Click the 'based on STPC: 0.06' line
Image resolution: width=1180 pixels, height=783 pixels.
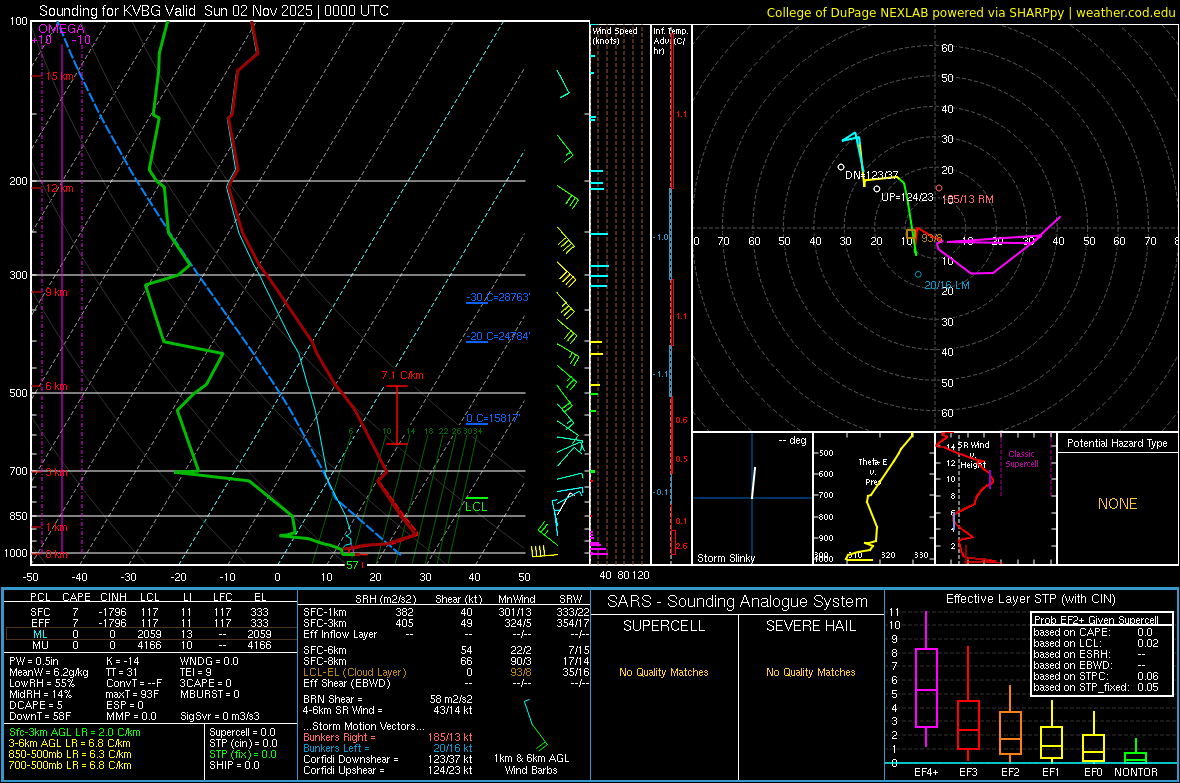1096,676
